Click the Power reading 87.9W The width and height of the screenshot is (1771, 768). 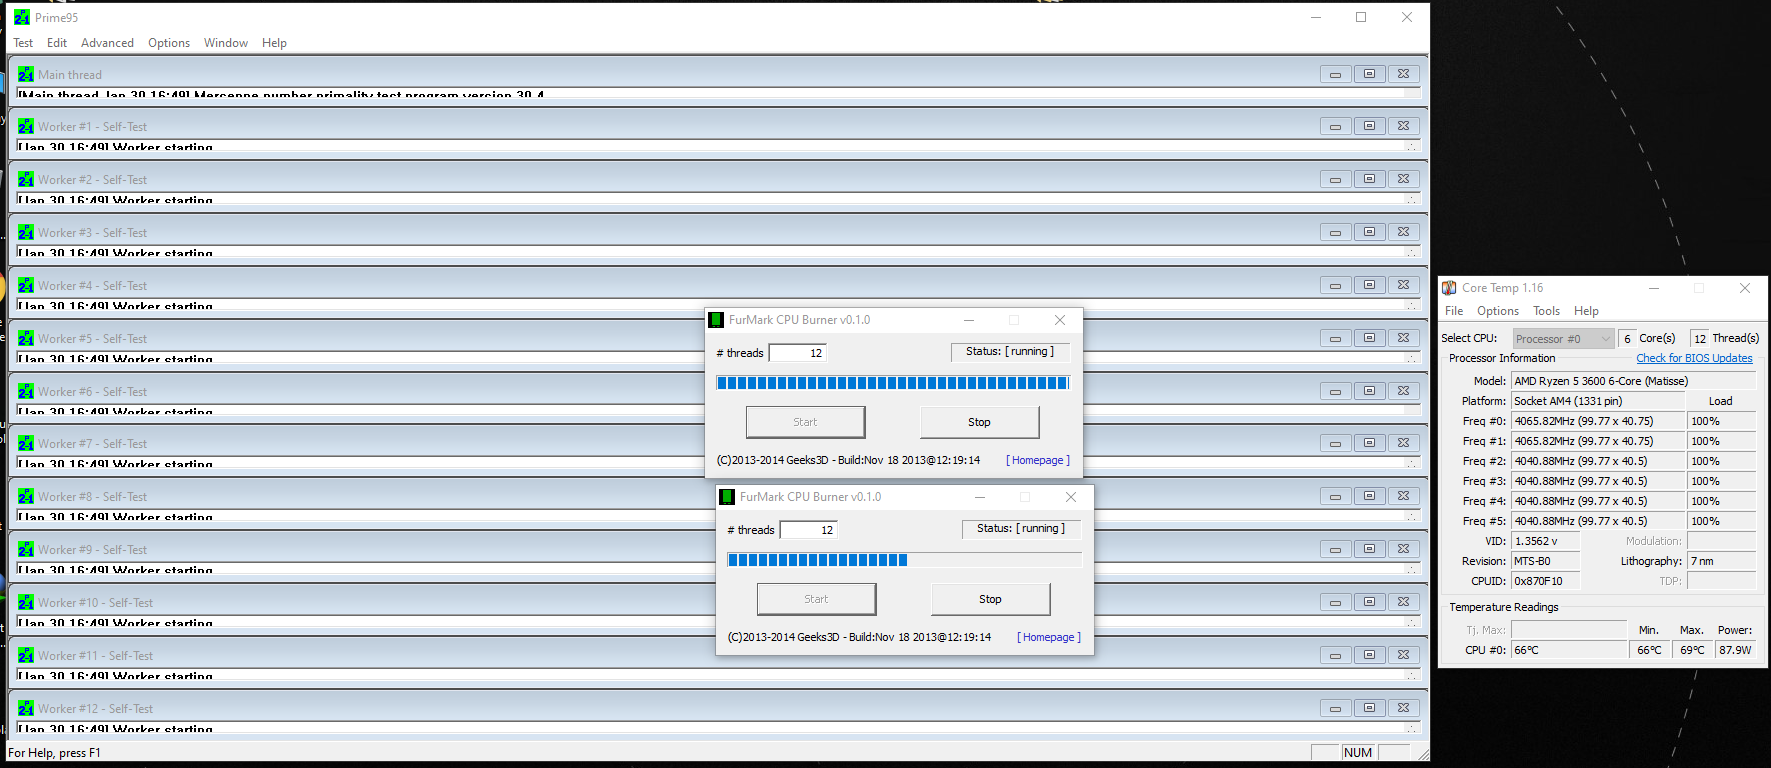click(1736, 650)
